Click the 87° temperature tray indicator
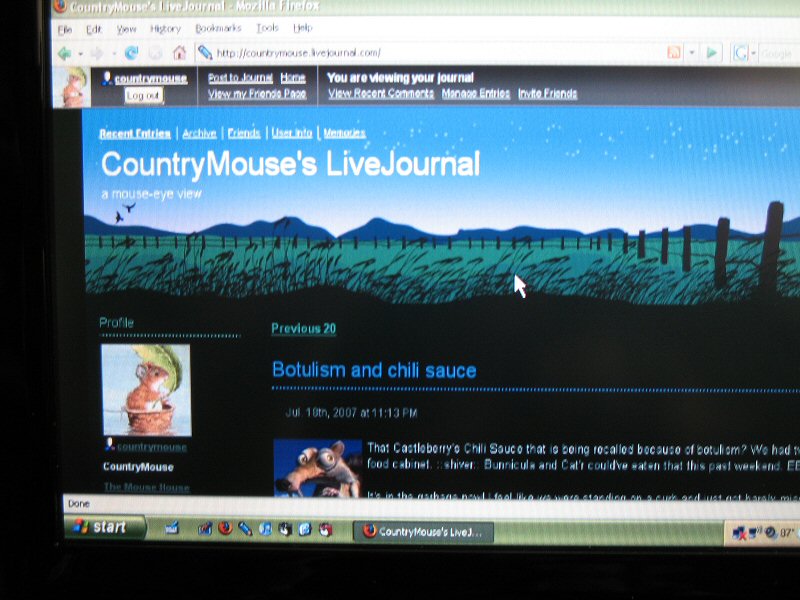 point(786,533)
